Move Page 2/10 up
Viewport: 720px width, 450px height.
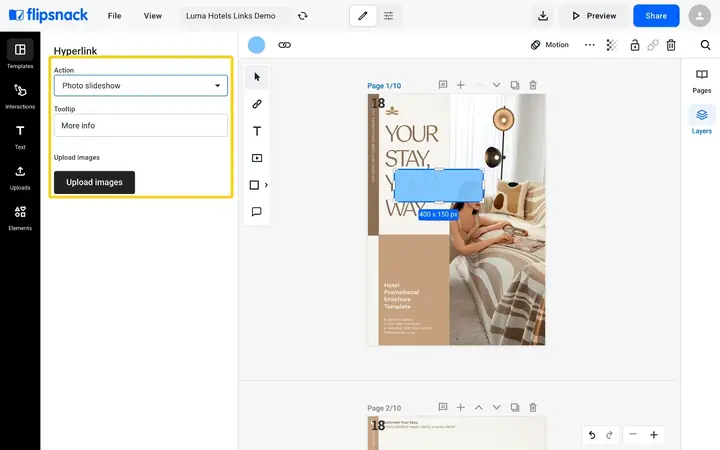pyautogui.click(x=478, y=407)
